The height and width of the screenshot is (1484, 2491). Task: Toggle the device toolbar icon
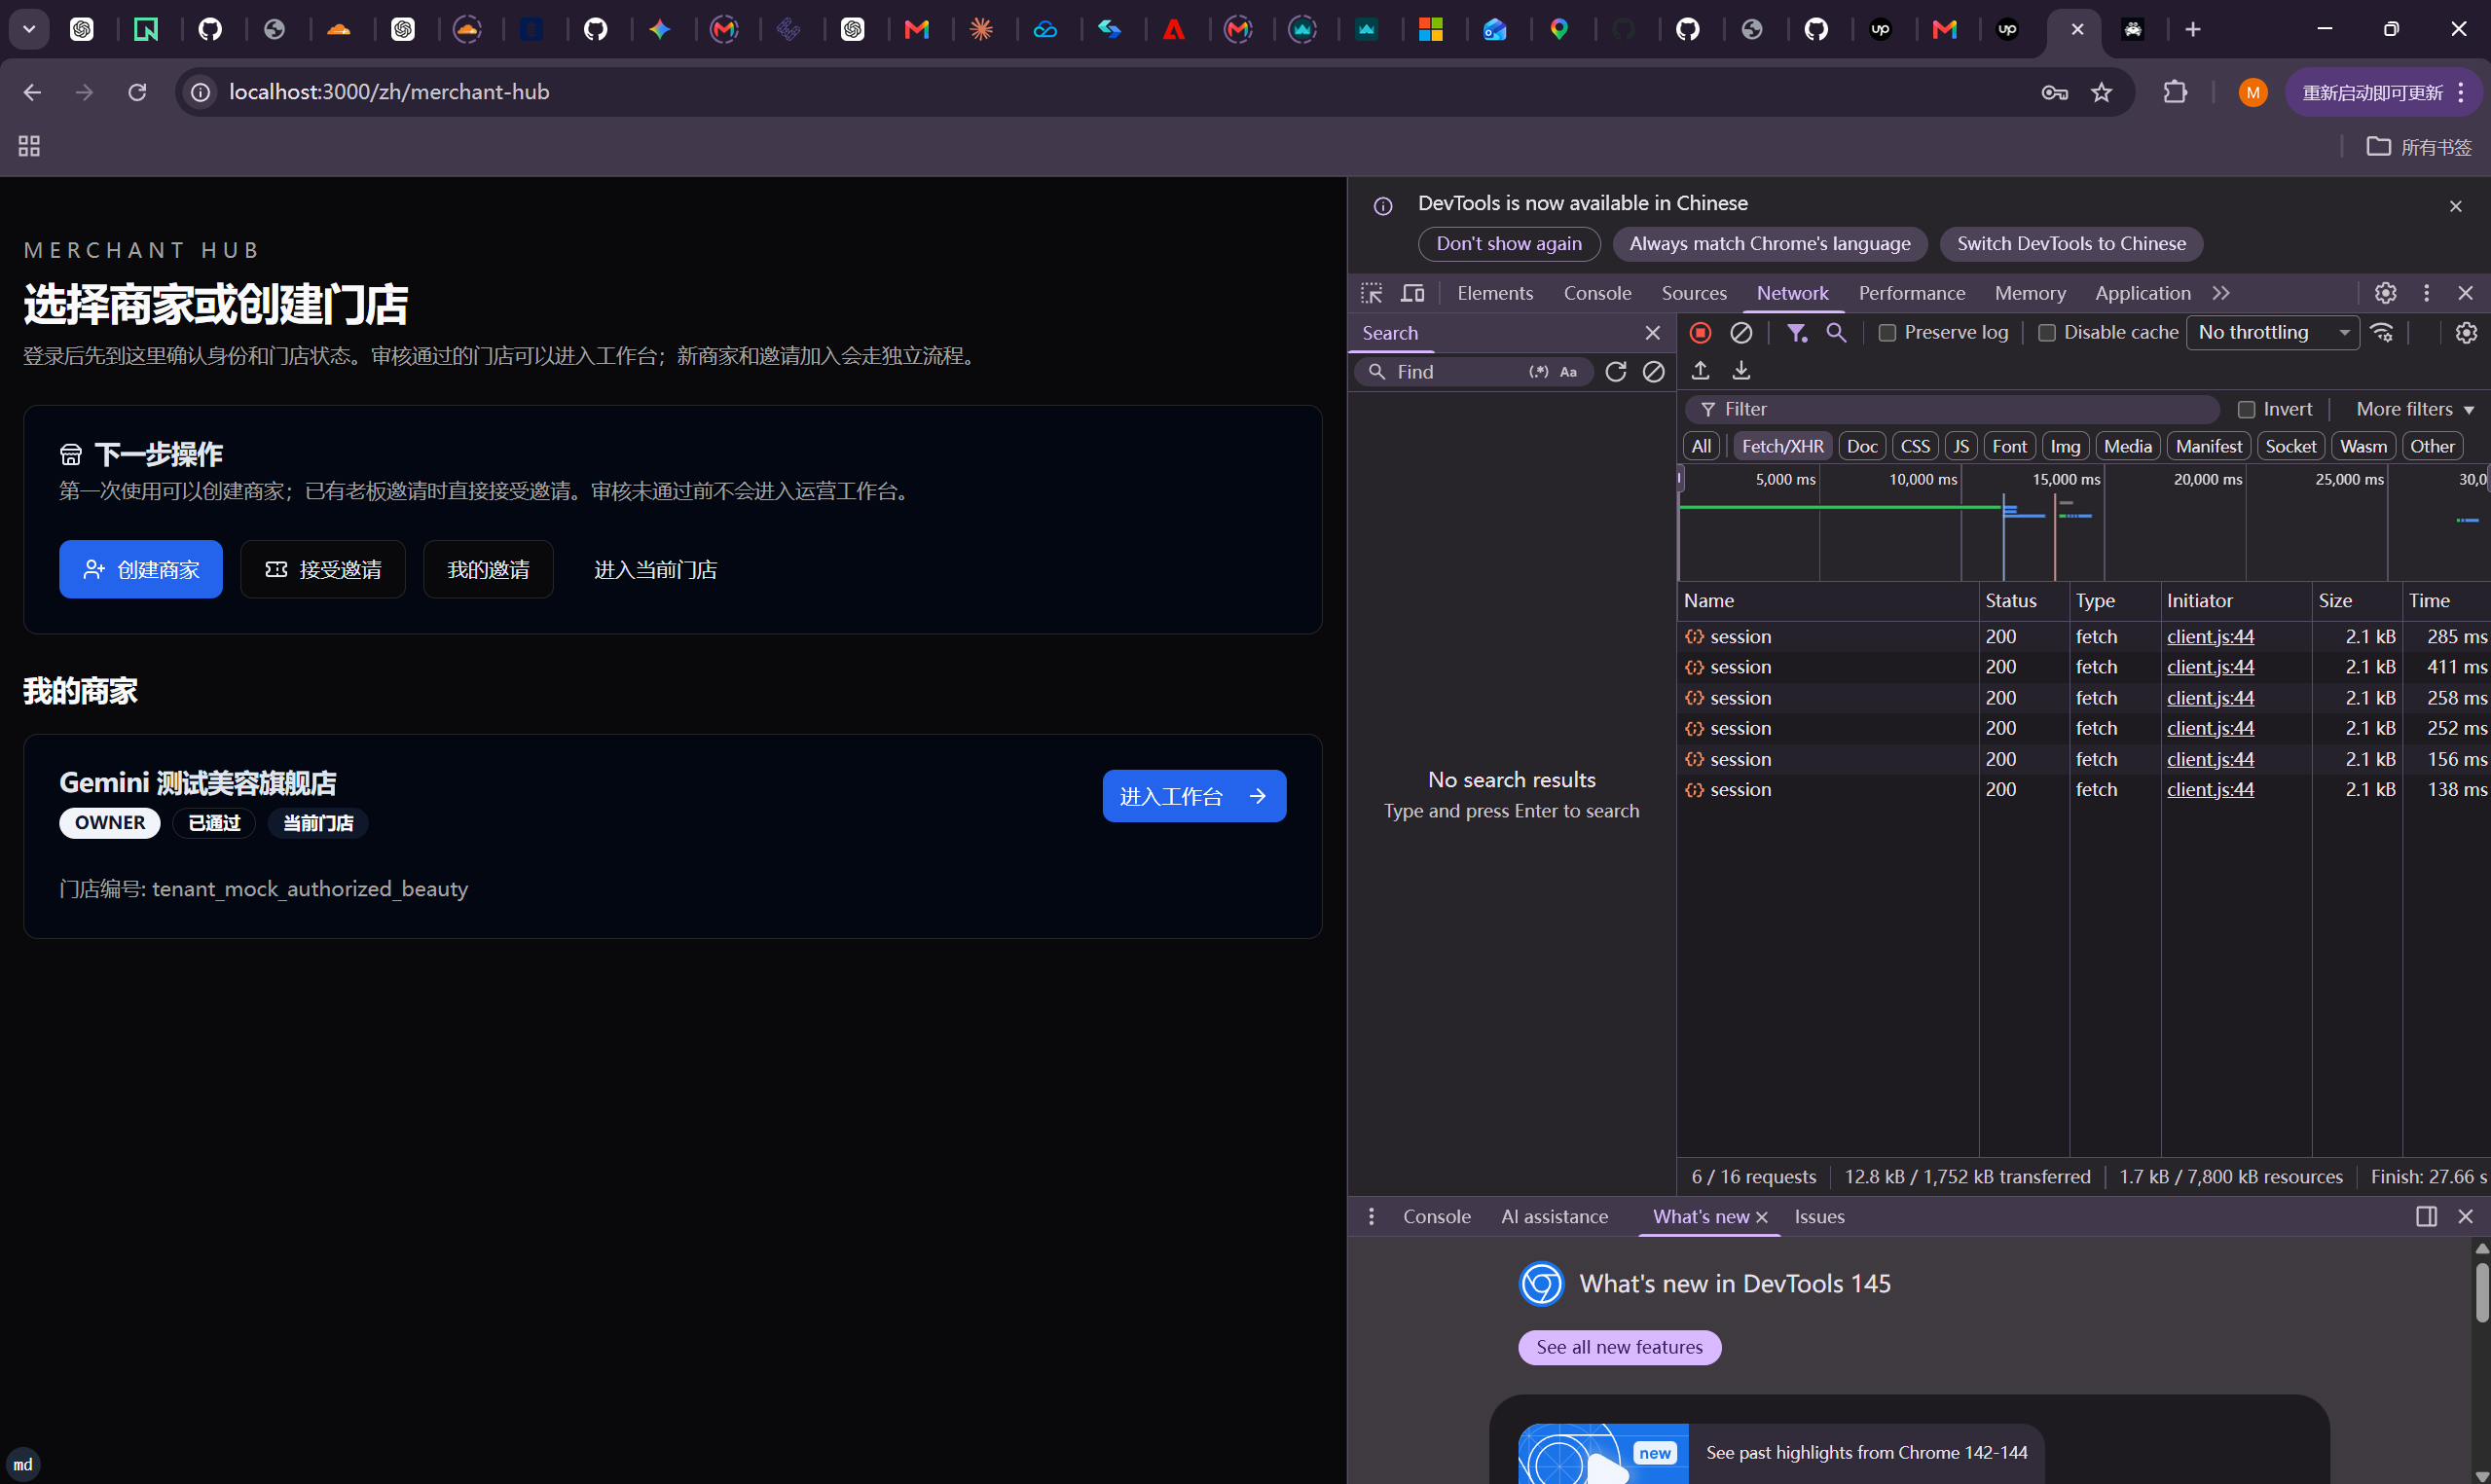(1412, 293)
